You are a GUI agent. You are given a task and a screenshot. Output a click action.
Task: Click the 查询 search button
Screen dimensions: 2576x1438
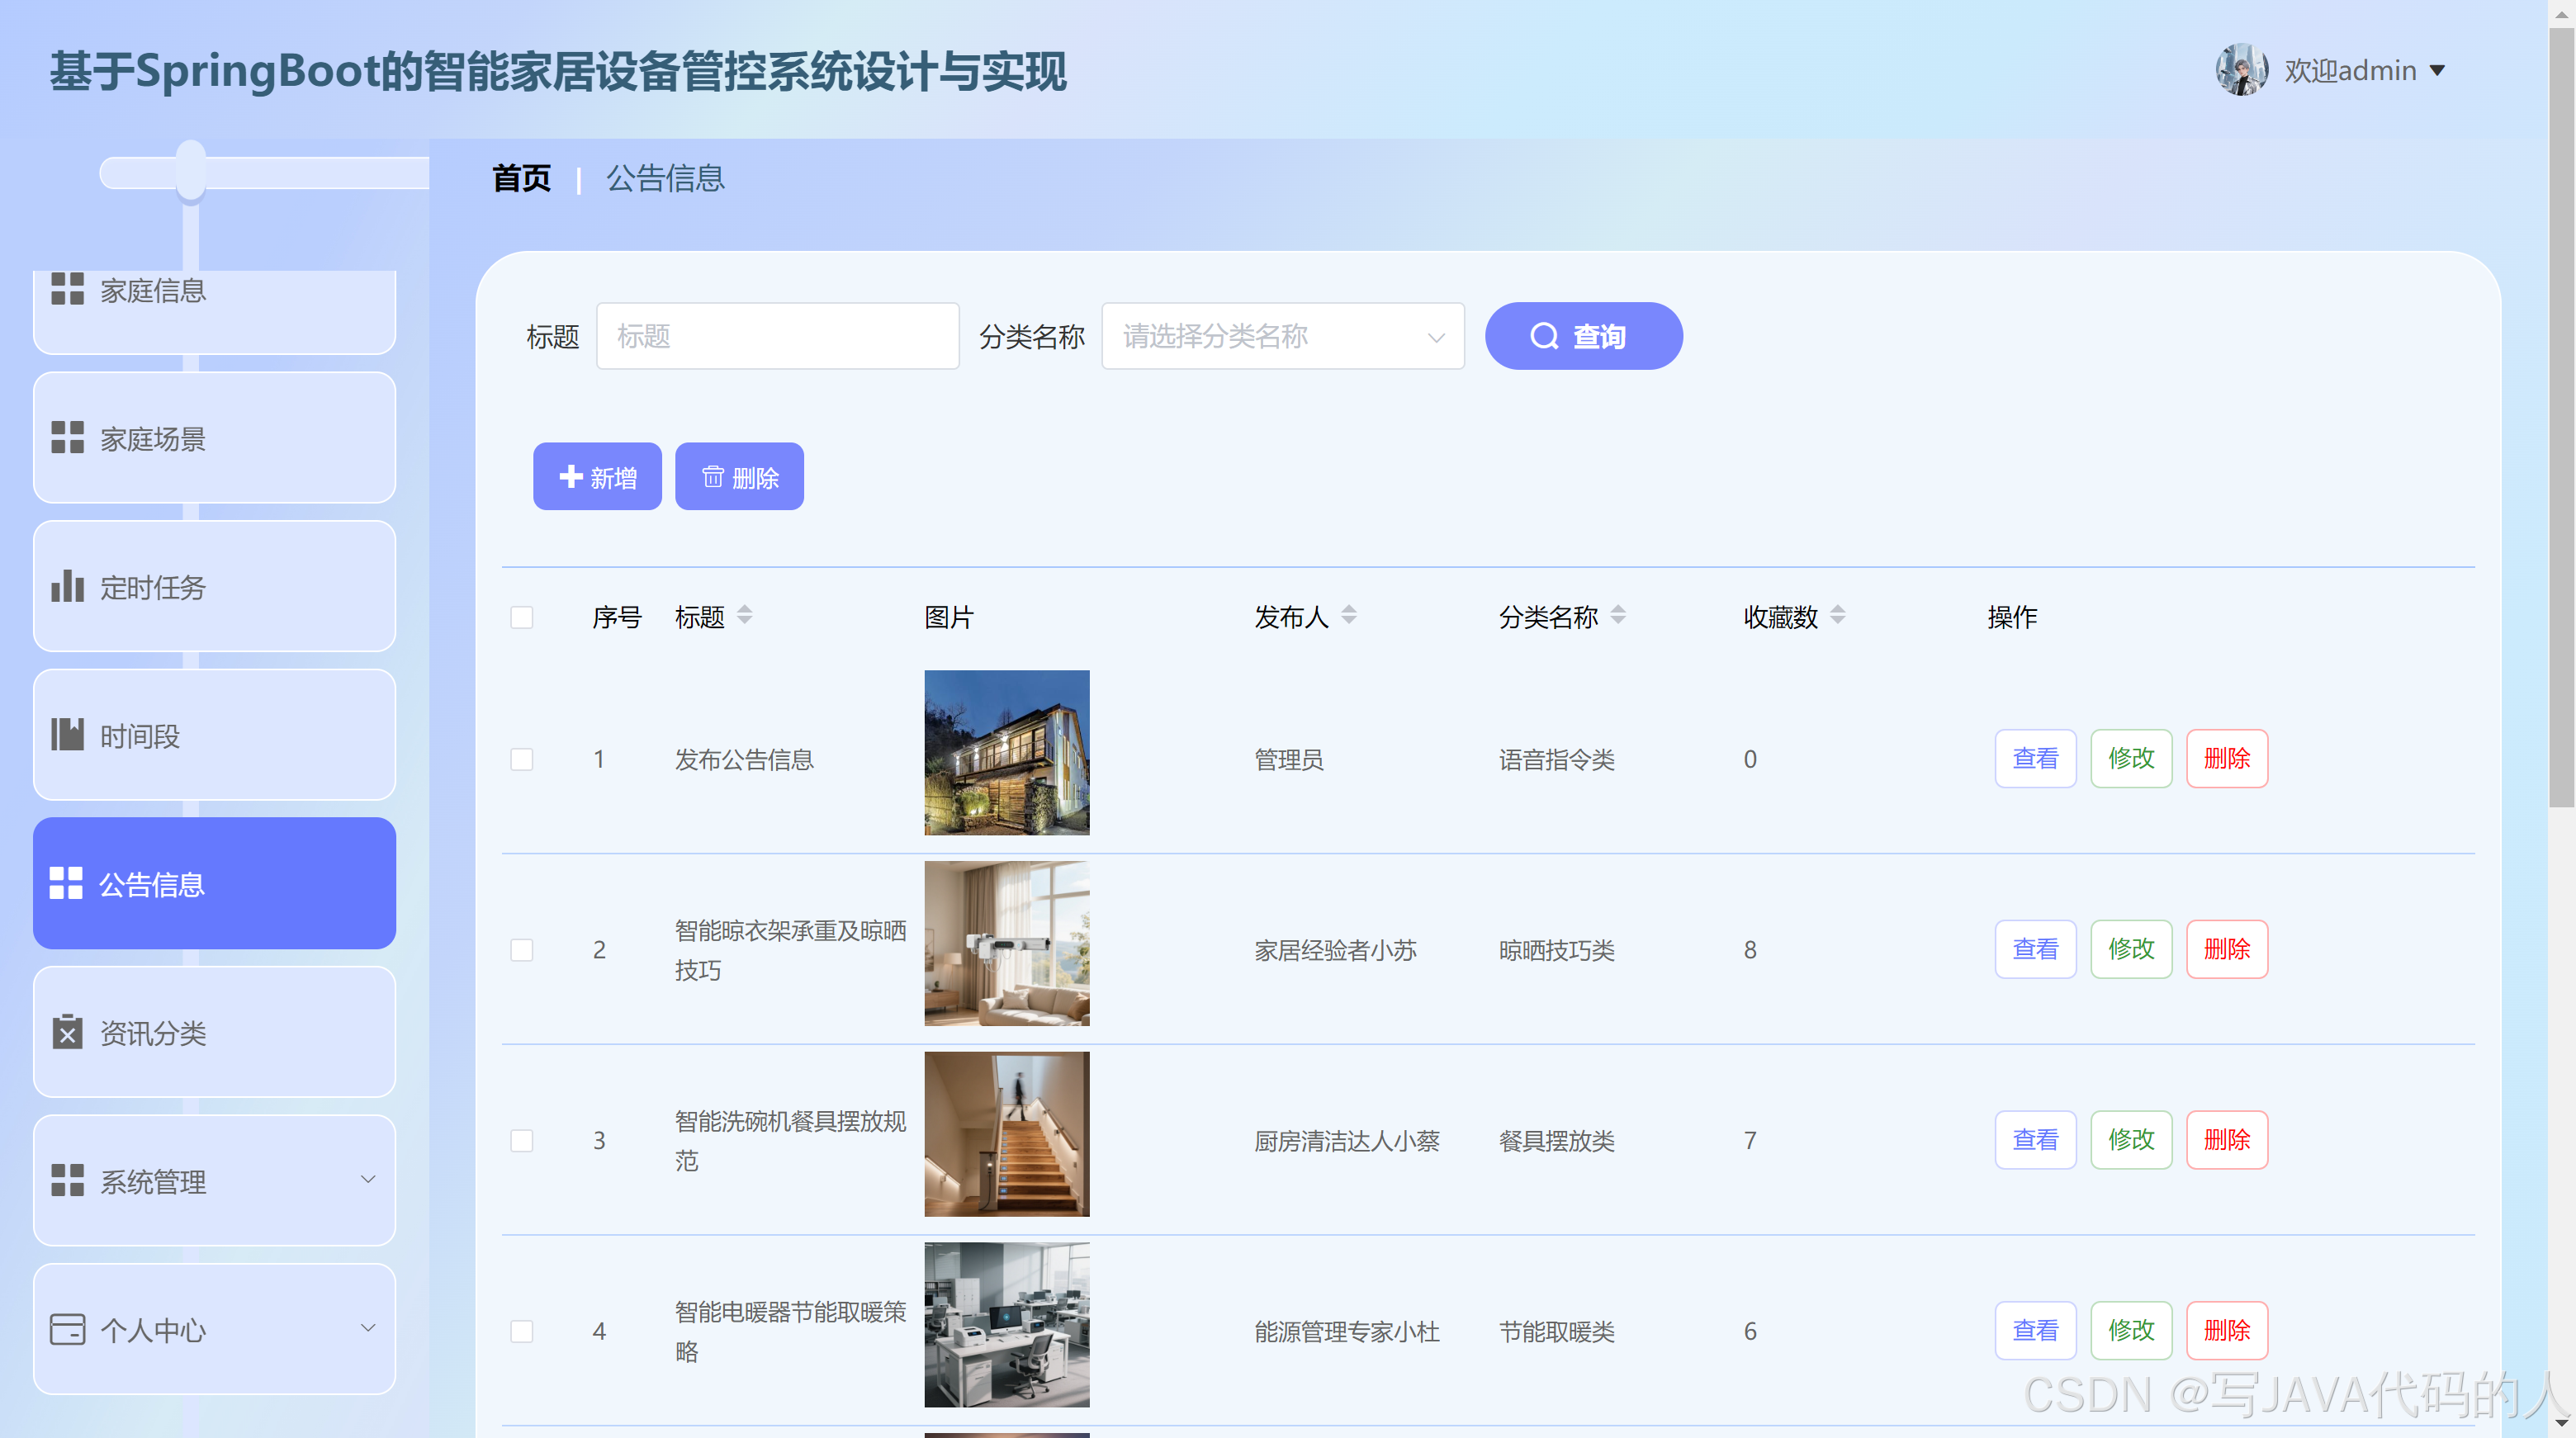pos(1583,336)
